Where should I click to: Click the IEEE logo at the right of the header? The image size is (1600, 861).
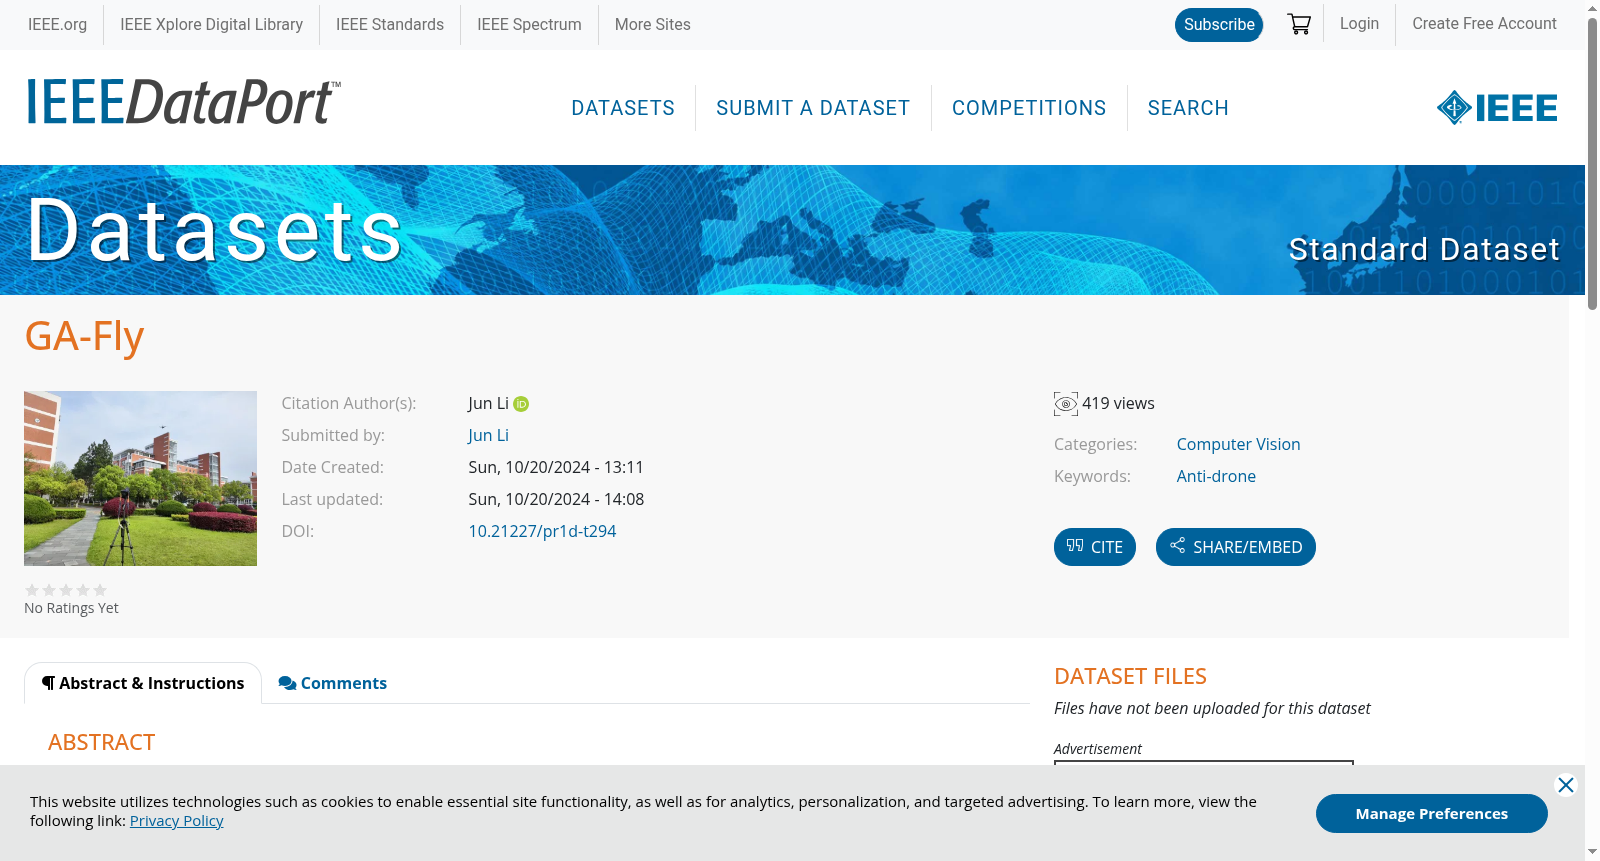click(1497, 108)
